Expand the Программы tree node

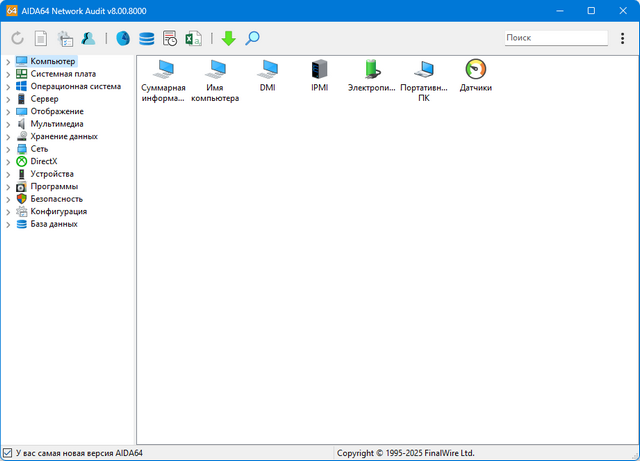coord(8,187)
